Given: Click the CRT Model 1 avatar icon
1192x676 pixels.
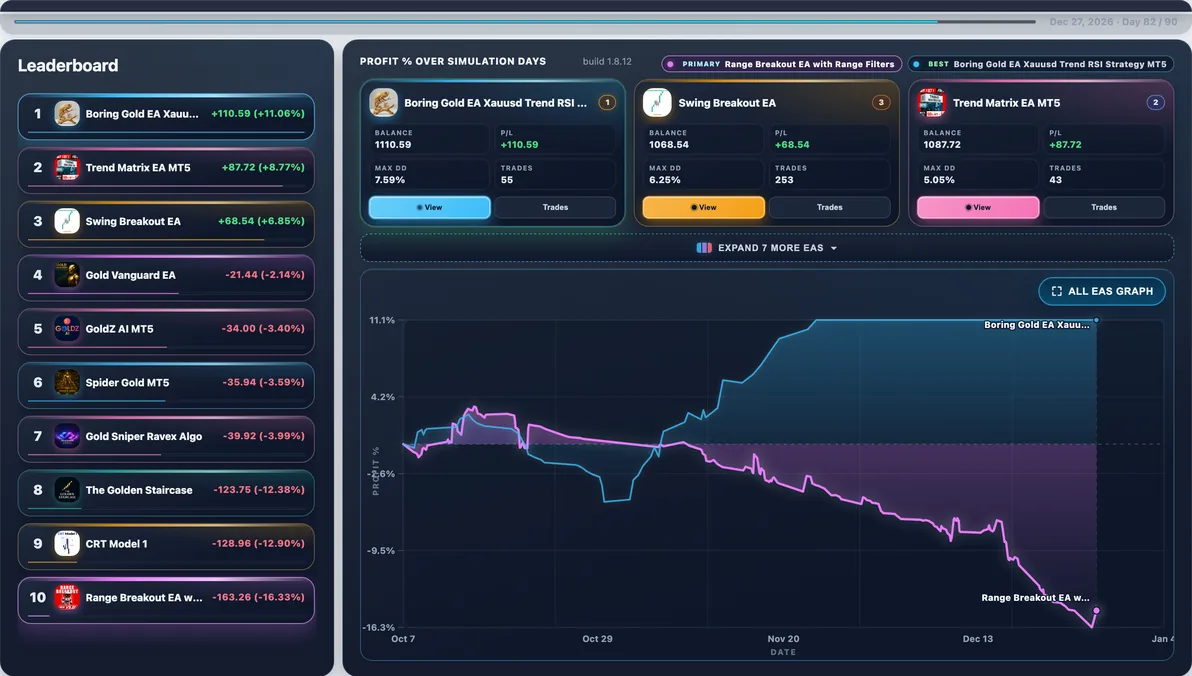Looking at the screenshot, I should 67,544.
